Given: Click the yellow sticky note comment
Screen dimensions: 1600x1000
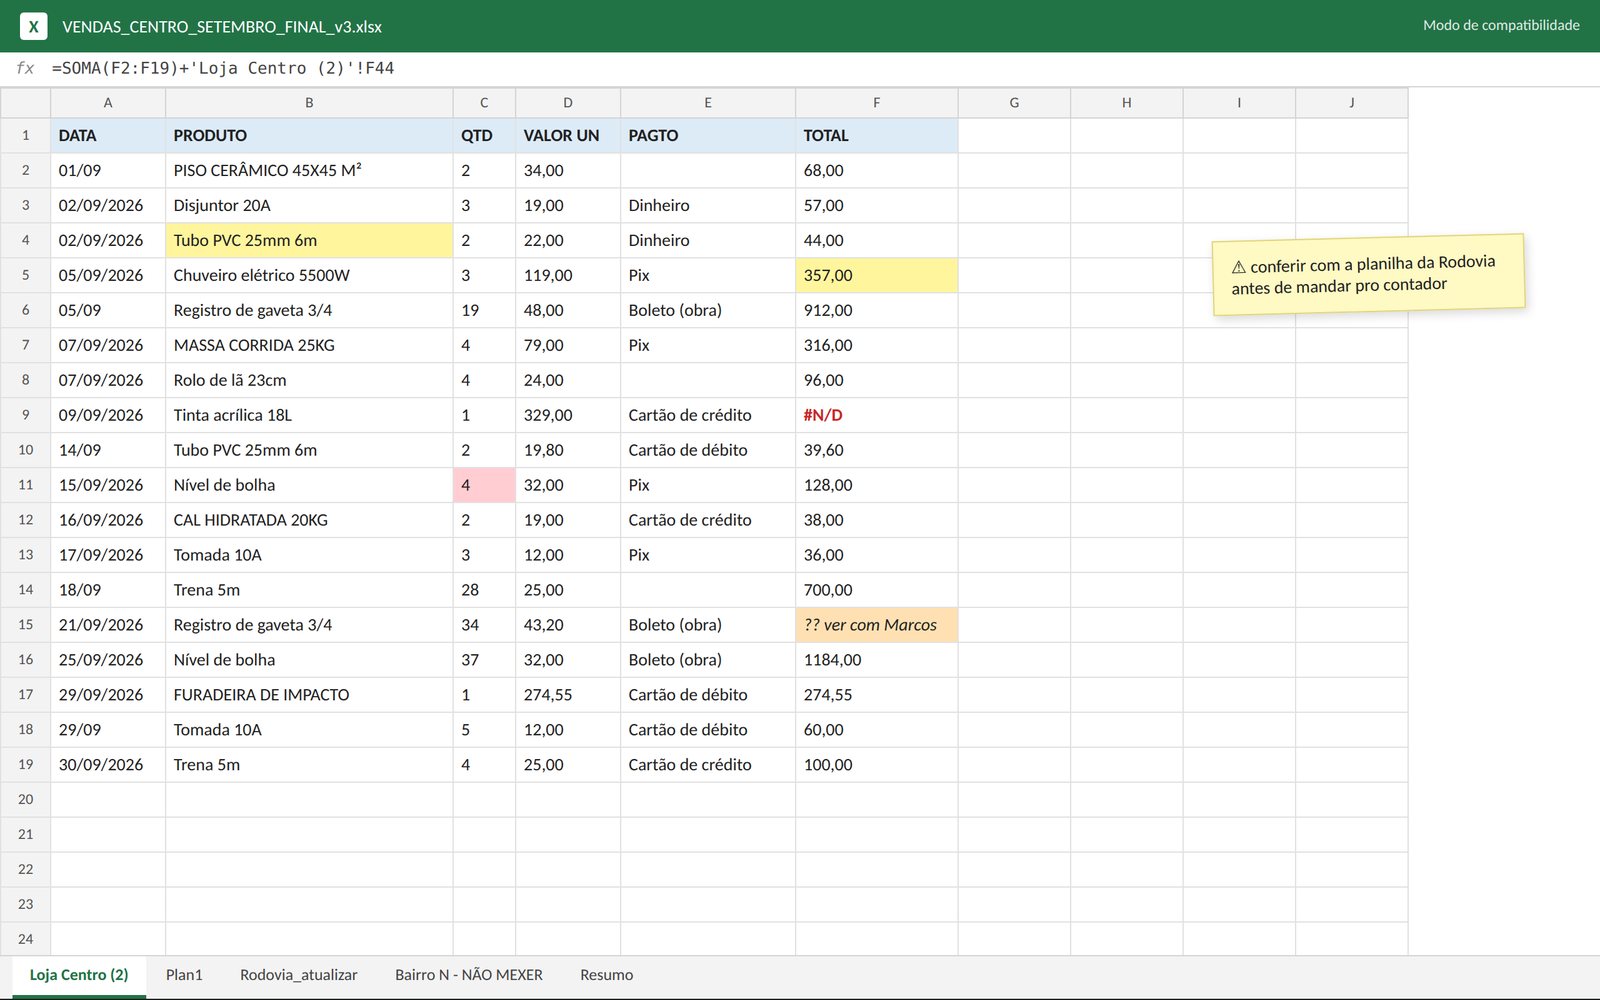Looking at the screenshot, I should click(1368, 275).
